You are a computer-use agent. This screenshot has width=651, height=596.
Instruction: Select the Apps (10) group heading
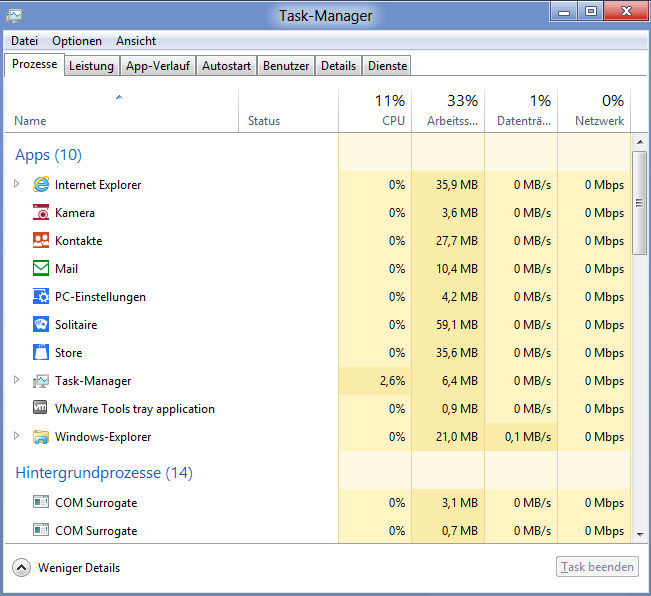pyautogui.click(x=48, y=155)
